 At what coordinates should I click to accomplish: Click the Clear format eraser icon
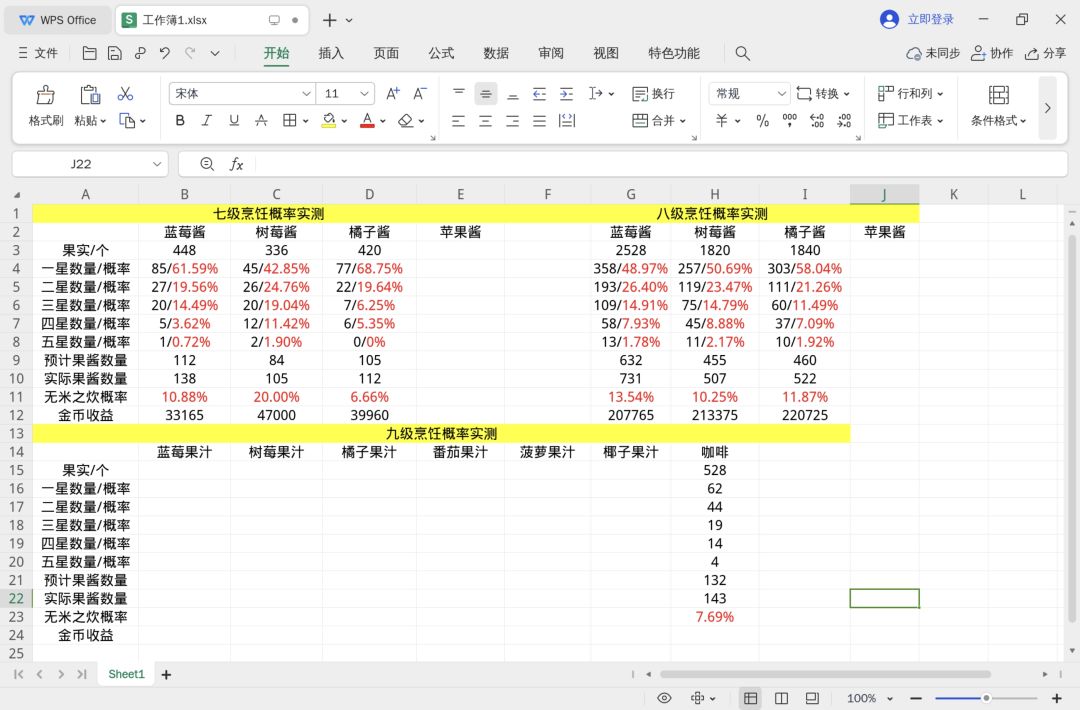[x=406, y=121]
